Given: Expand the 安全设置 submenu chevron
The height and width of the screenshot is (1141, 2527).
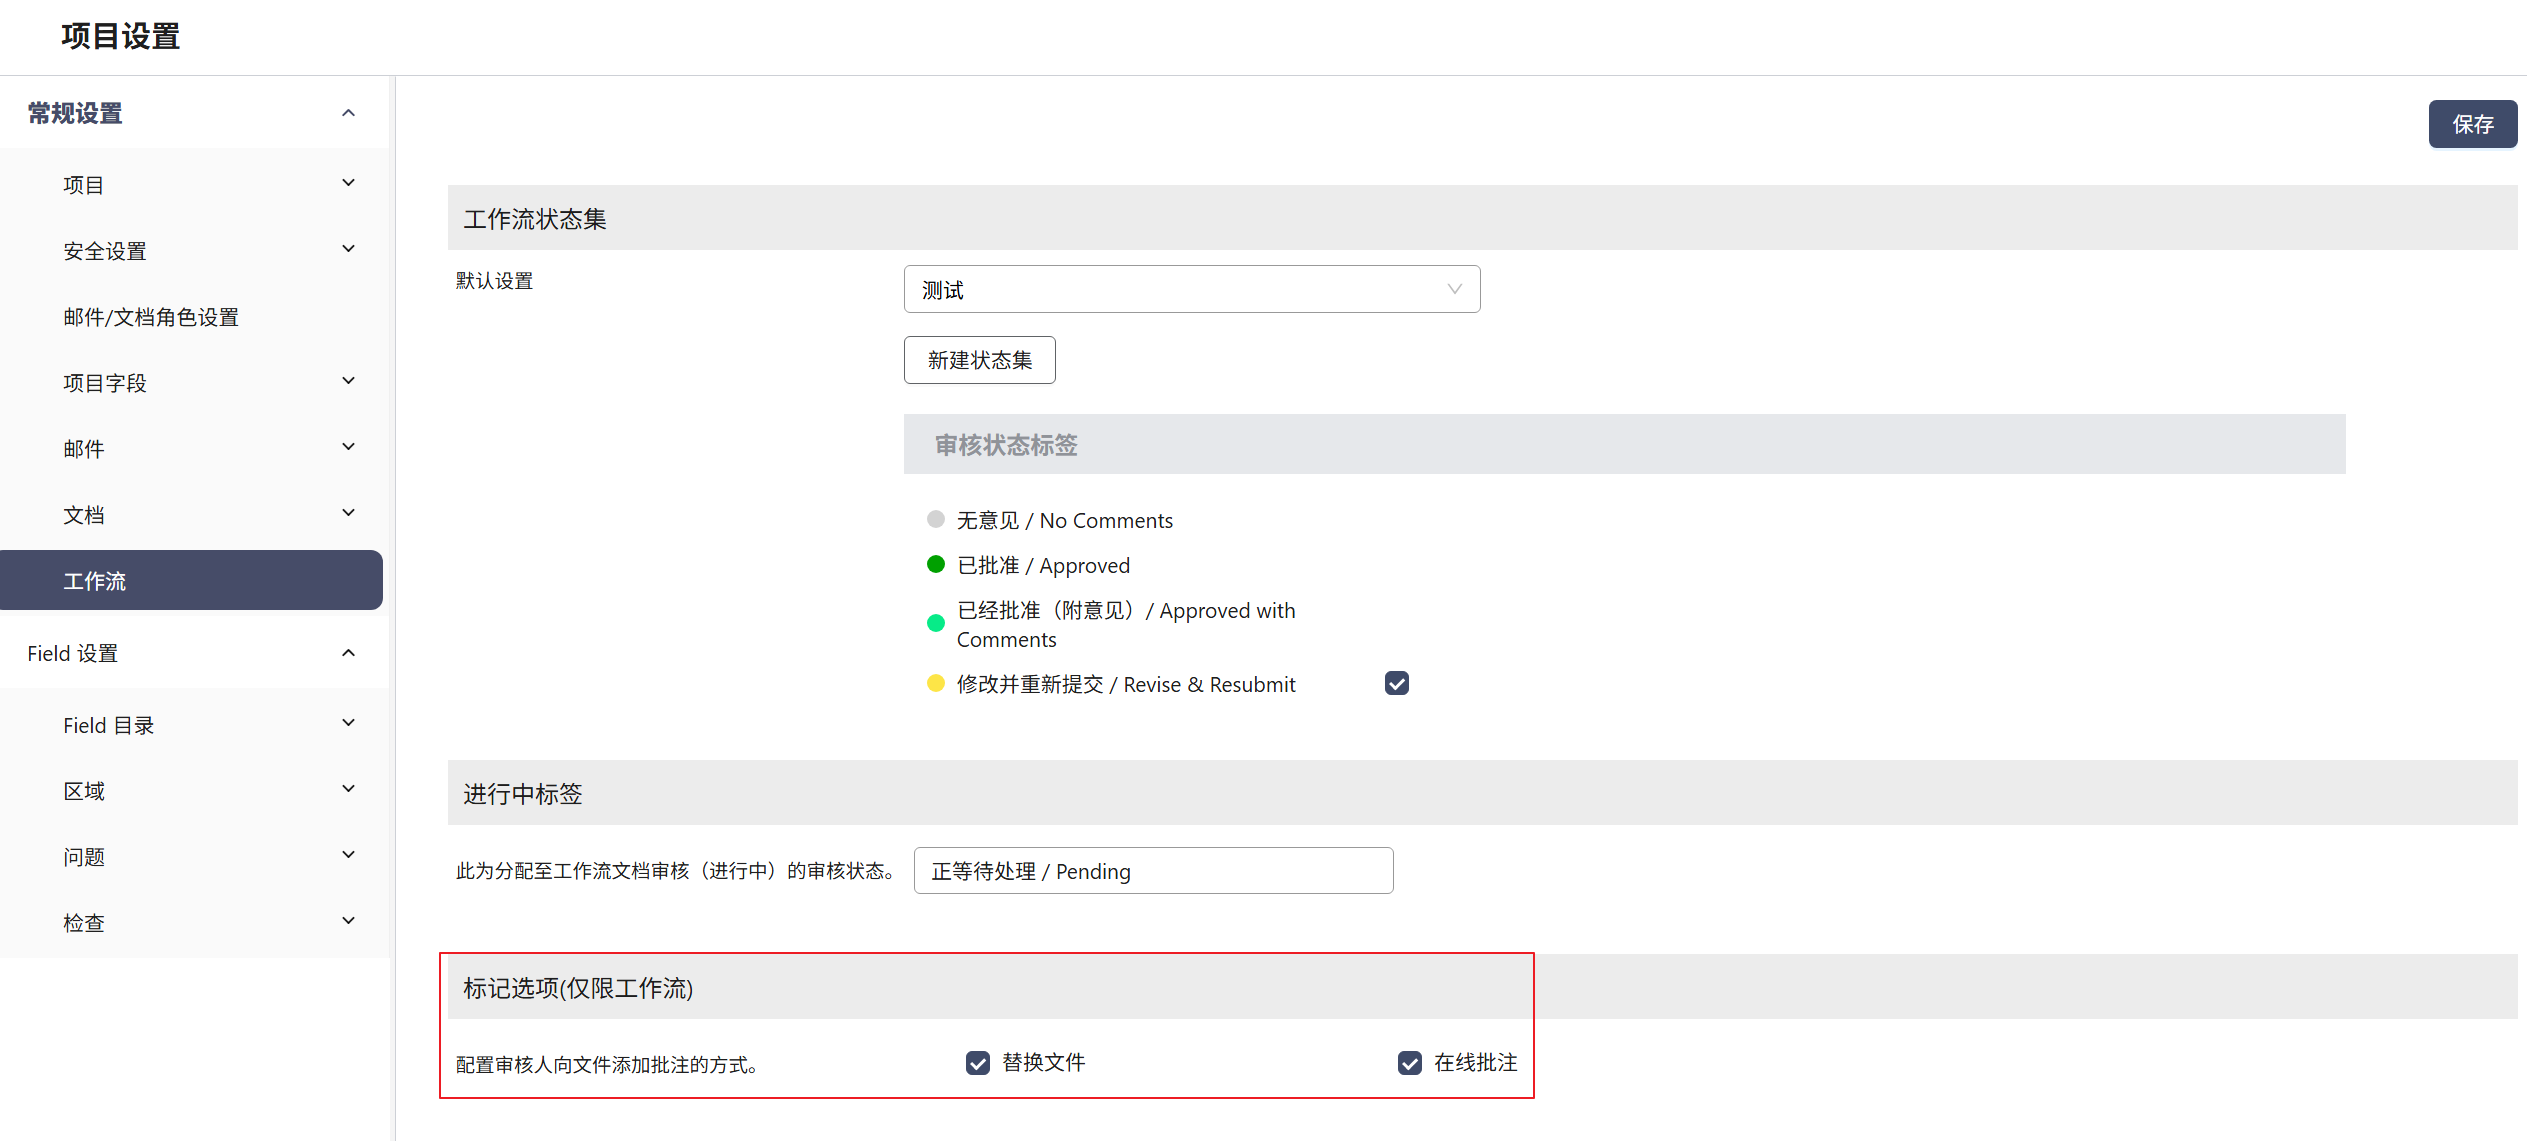Looking at the screenshot, I should tap(348, 249).
